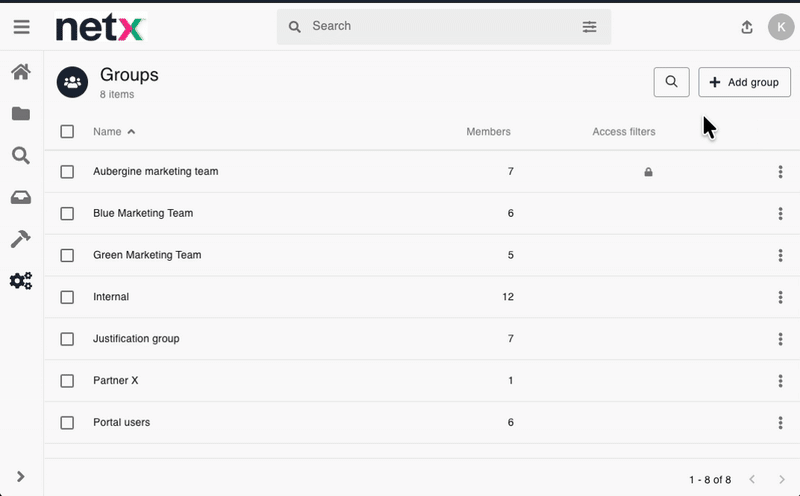
Task: Open the hamburger main menu
Action: (21, 27)
